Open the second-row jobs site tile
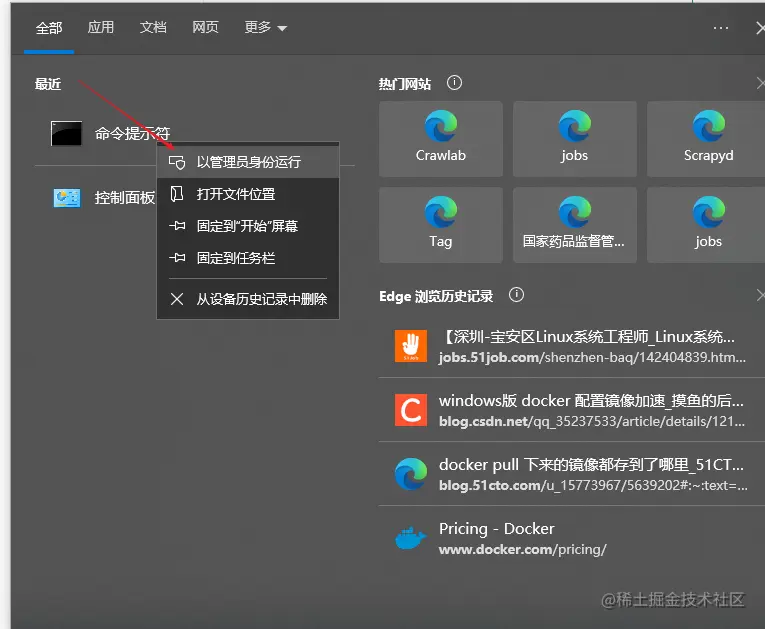This screenshot has width=765, height=629. pyautogui.click(x=708, y=225)
